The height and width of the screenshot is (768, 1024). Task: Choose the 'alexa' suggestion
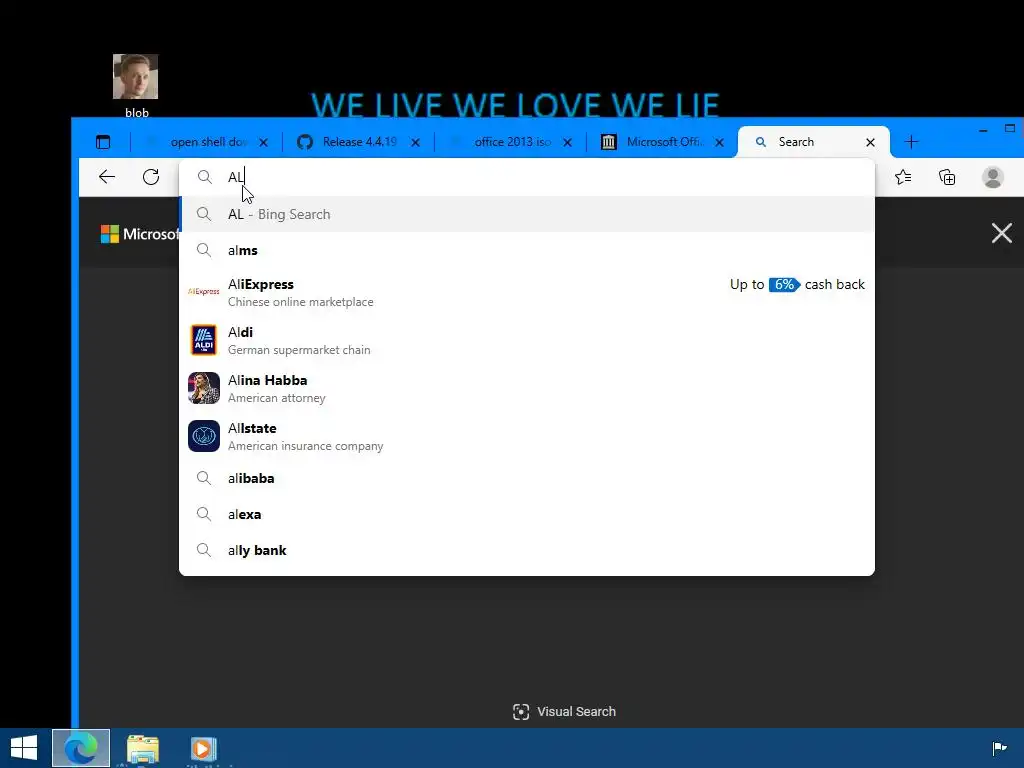(526, 514)
